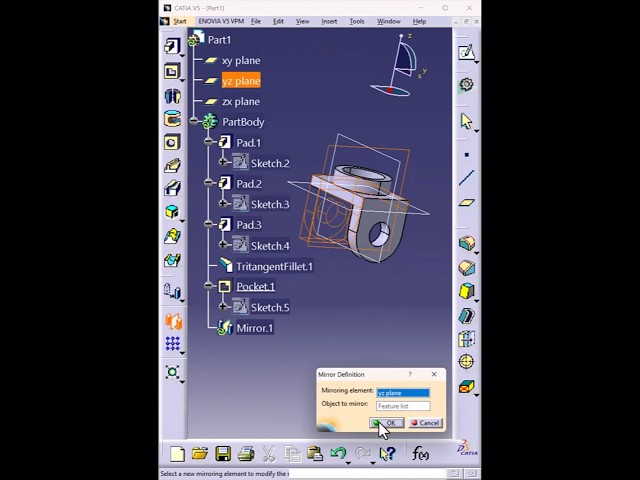Open the Sketcher tool
This screenshot has width=640, height=480.
(467, 53)
